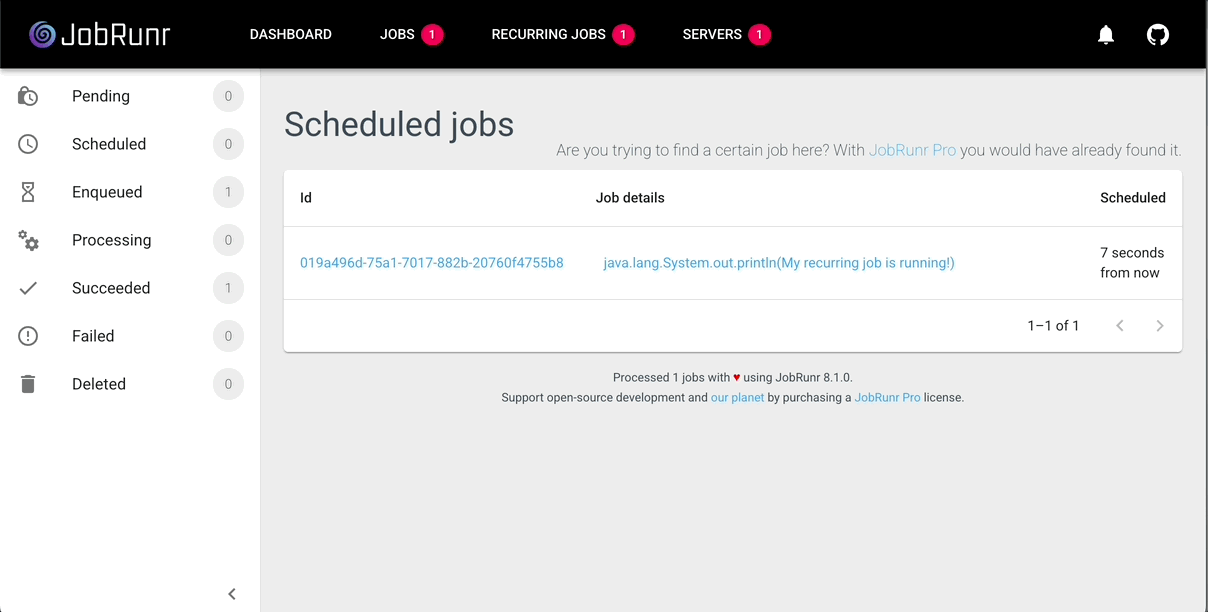
Task: Go to previous page of jobs
Action: 1120,326
